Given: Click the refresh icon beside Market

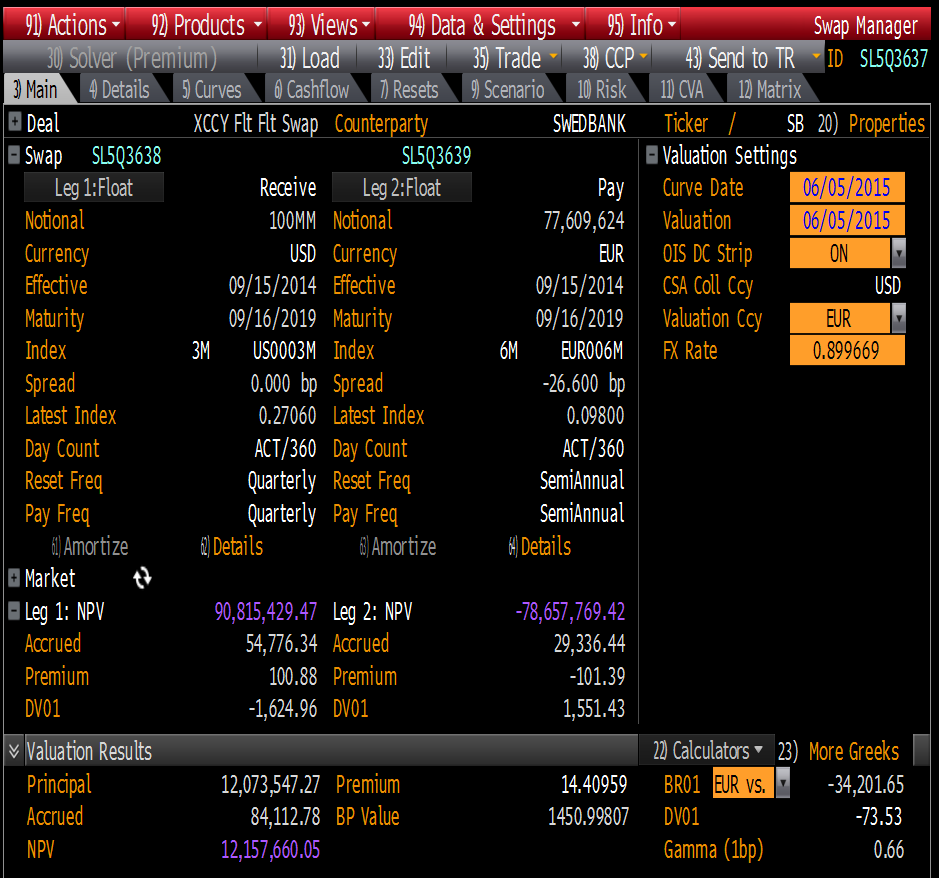Looking at the screenshot, I should pyautogui.click(x=142, y=578).
